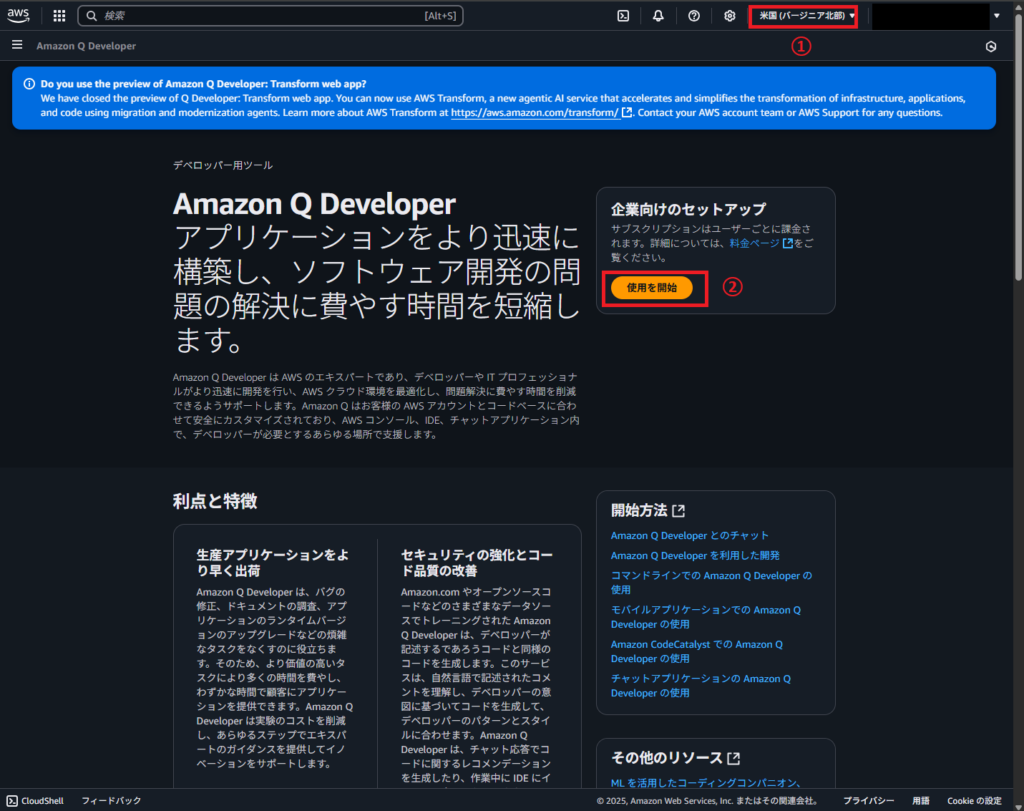Click the redacted account name box
The width and height of the screenshot is (1024, 811).
coord(931,16)
